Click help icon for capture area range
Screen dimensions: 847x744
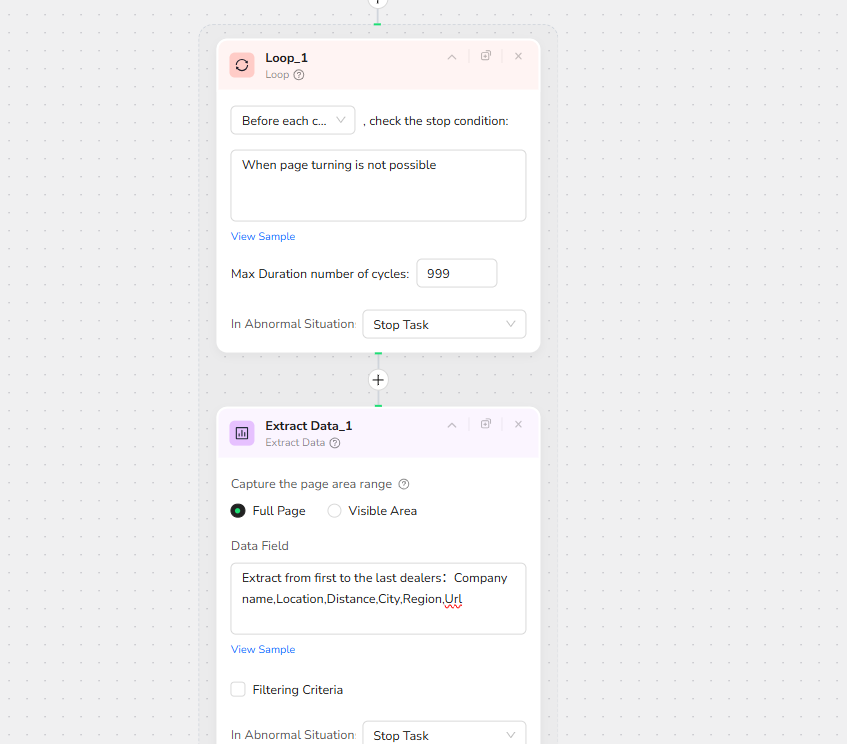(x=404, y=484)
